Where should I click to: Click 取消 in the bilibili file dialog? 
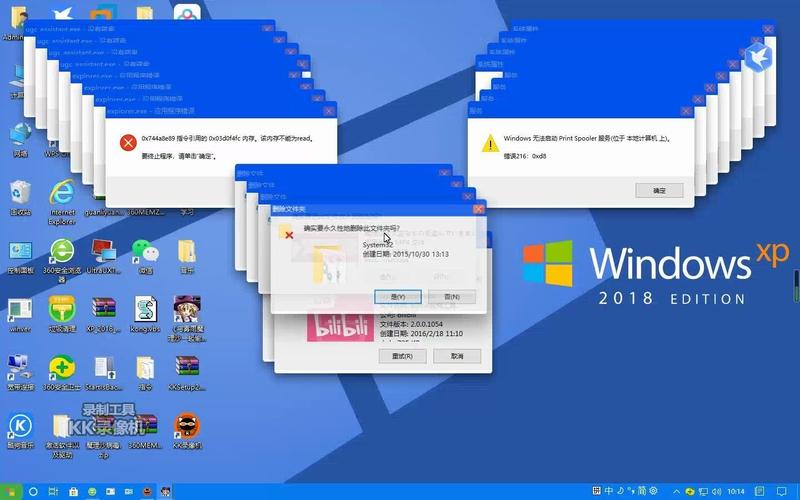pos(457,356)
